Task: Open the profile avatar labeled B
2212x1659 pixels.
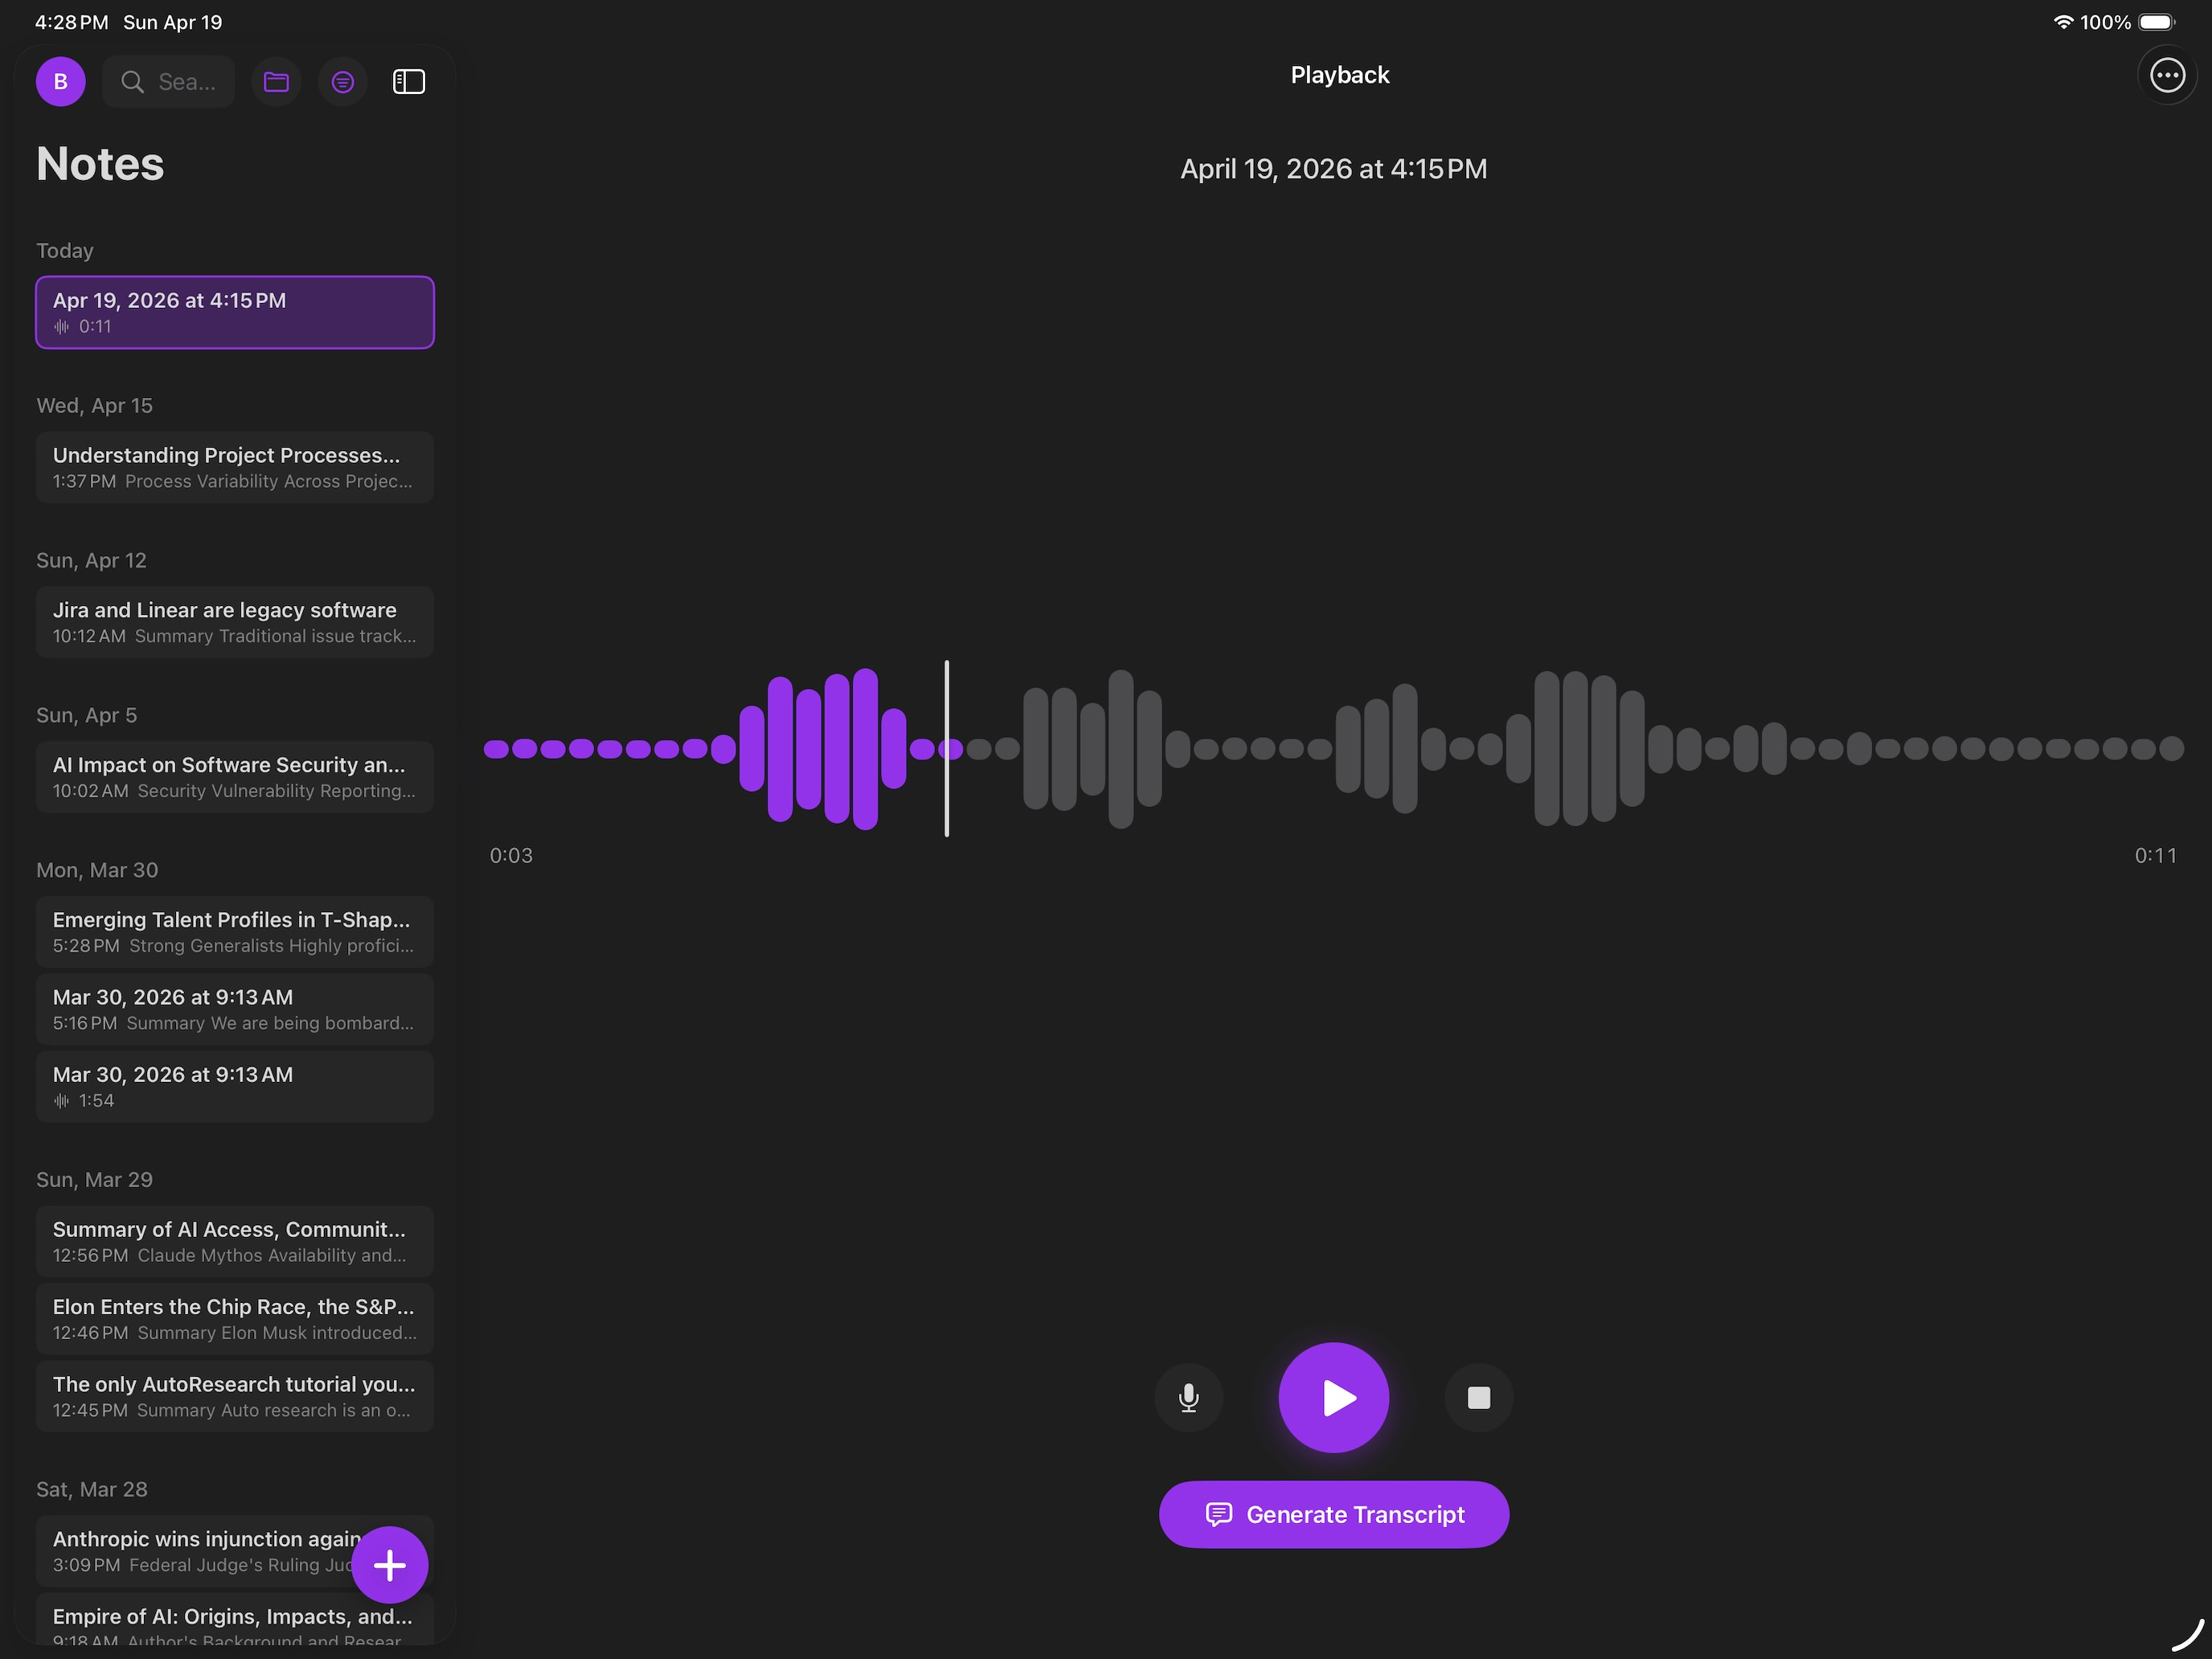Action: (60, 82)
